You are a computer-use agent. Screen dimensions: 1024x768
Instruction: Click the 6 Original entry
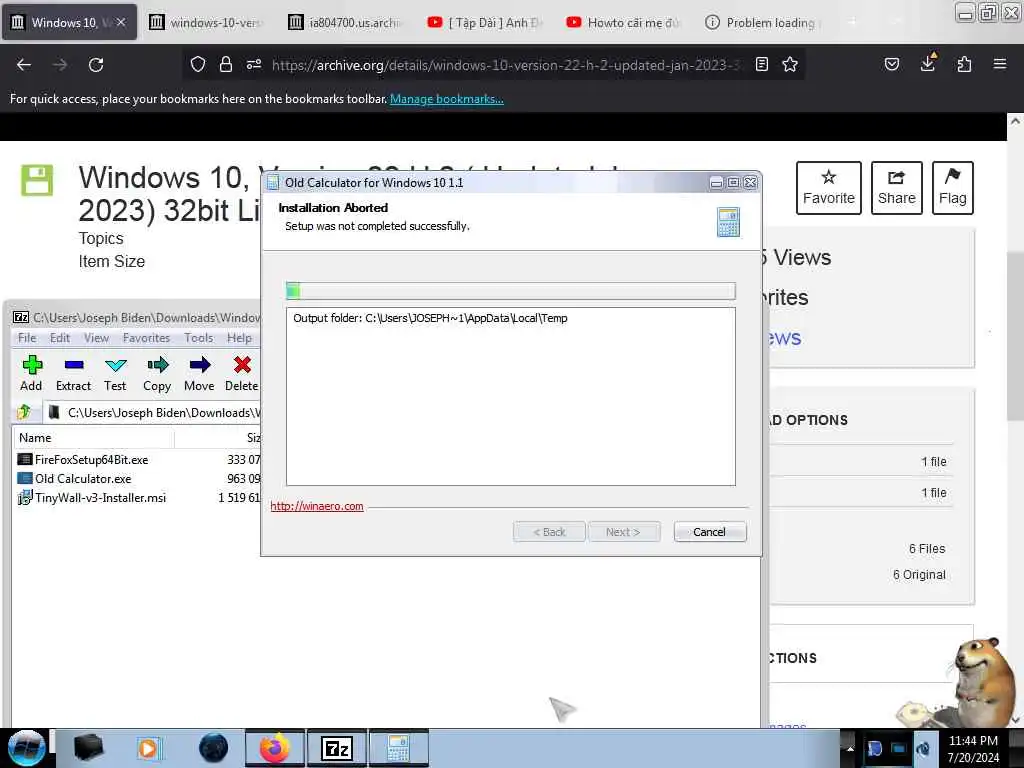(x=919, y=575)
